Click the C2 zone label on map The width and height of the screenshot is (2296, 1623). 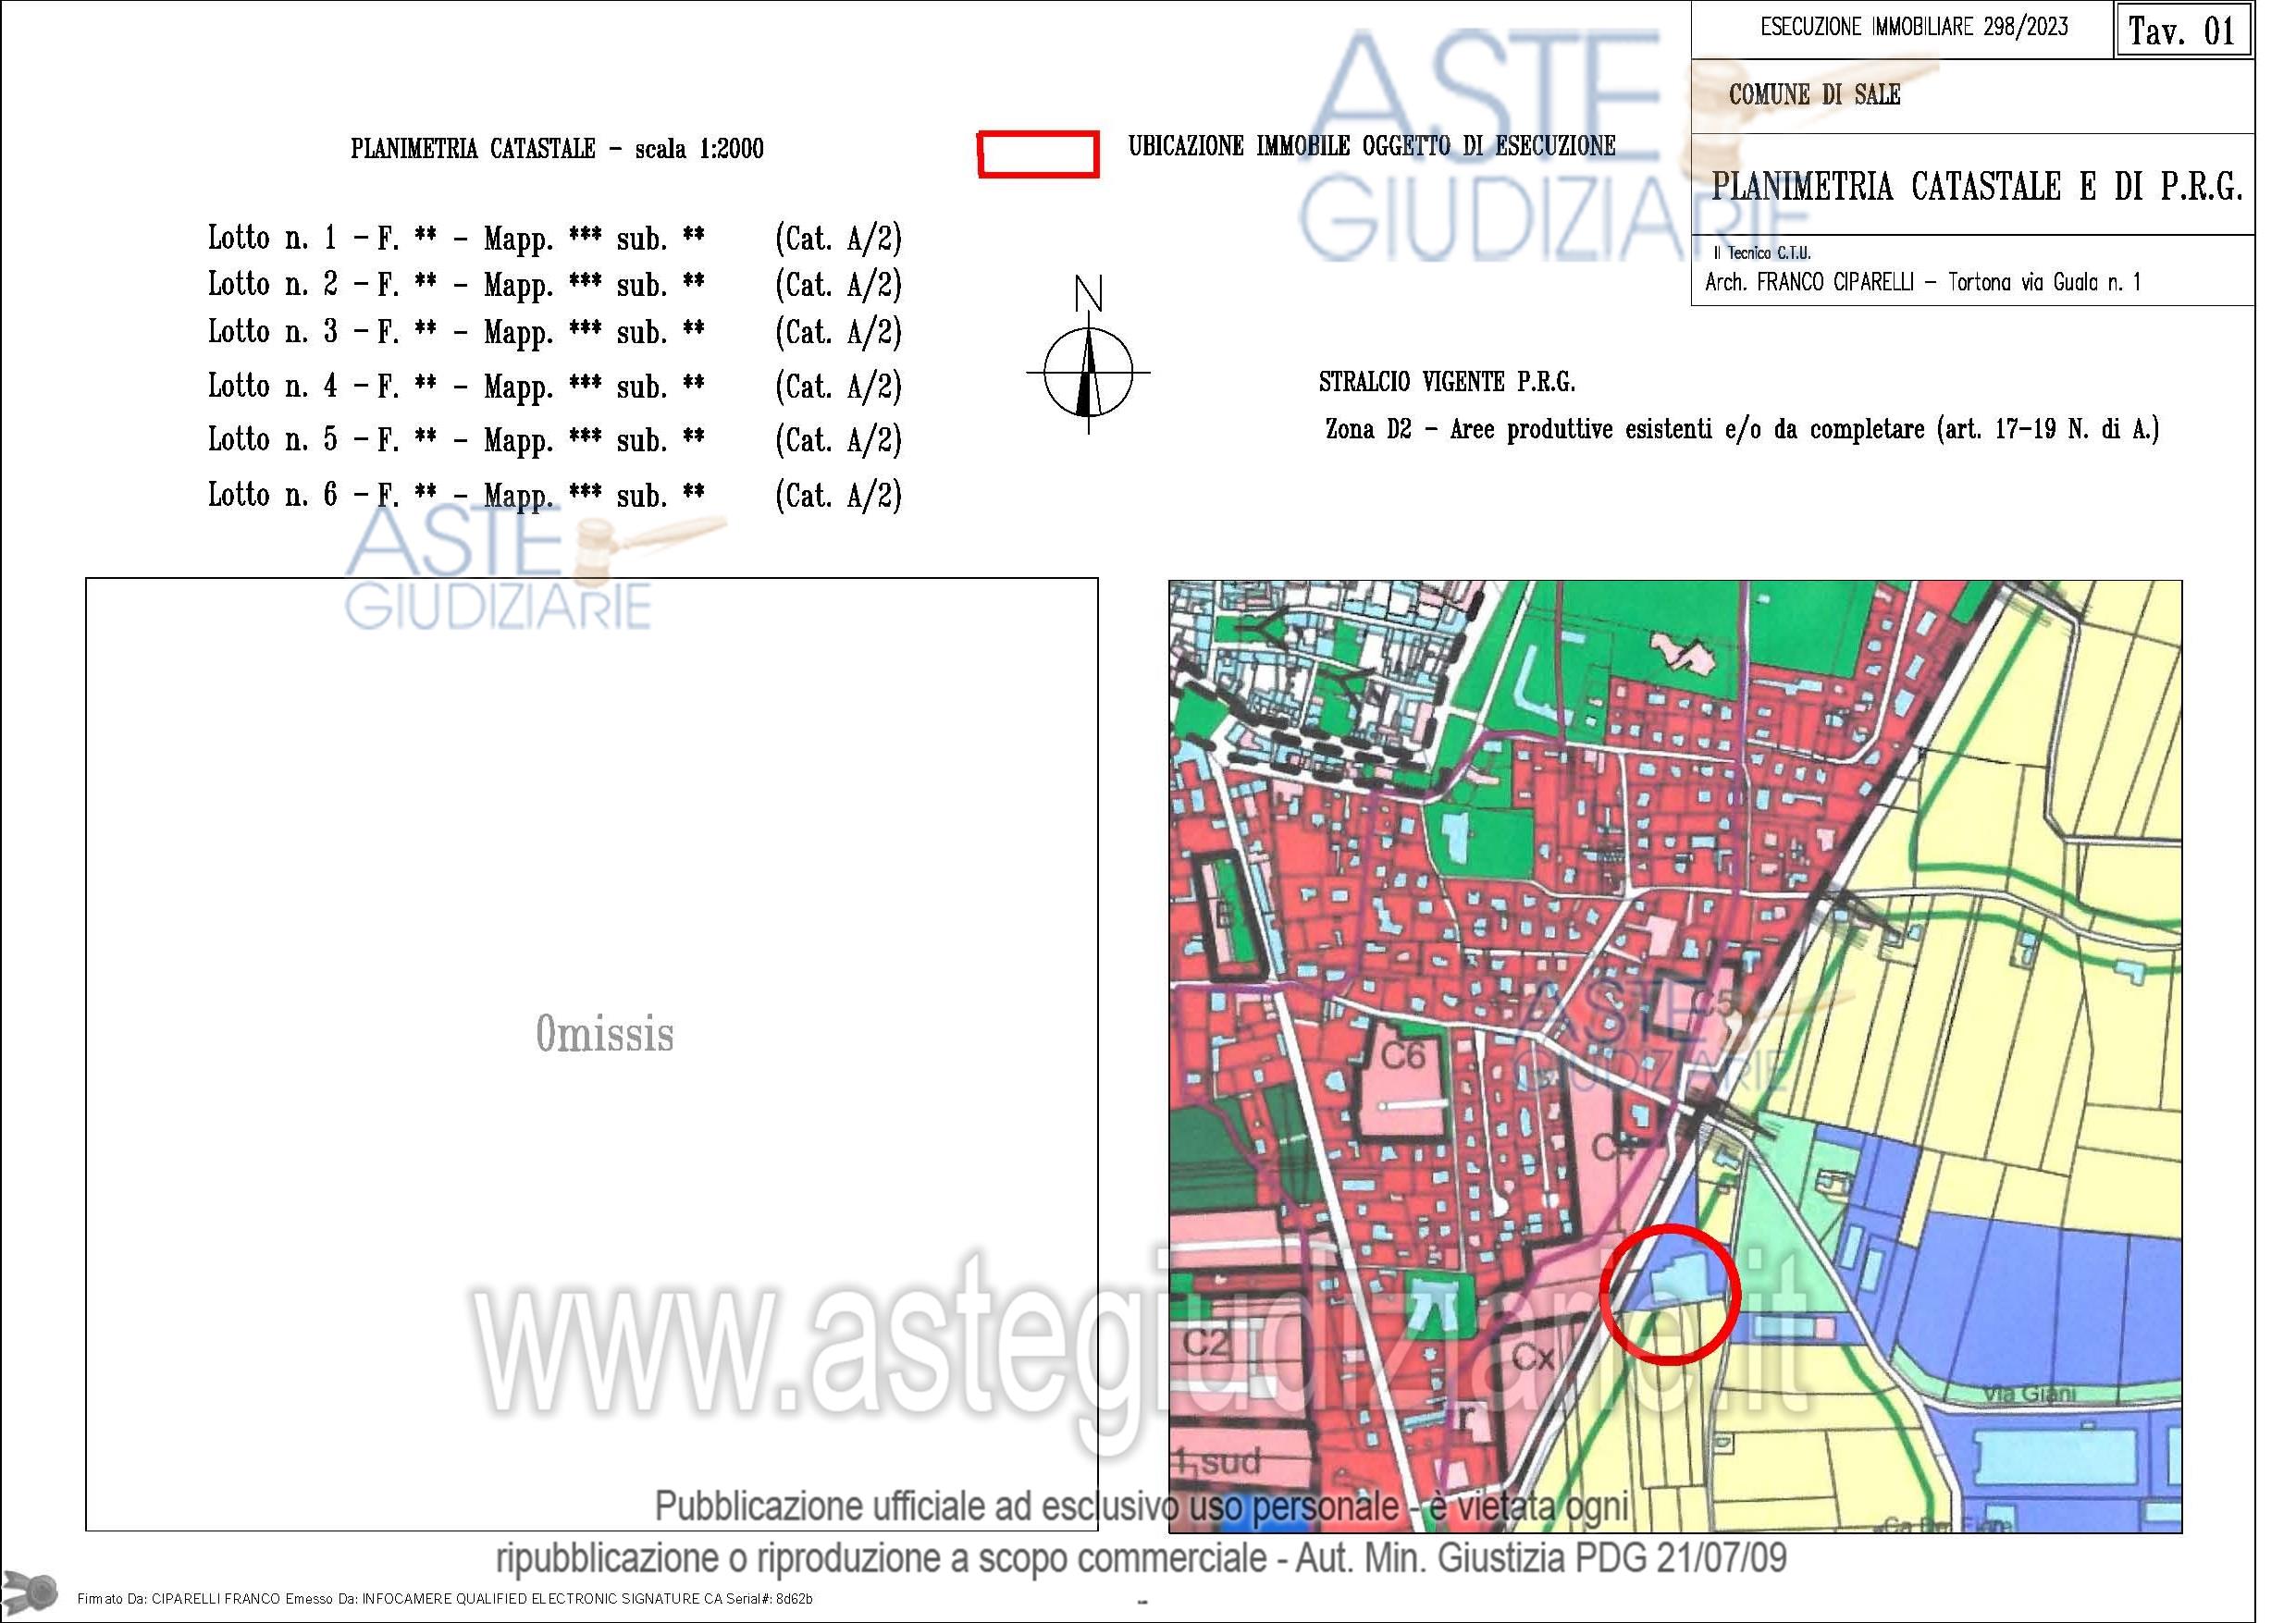tap(1205, 1342)
